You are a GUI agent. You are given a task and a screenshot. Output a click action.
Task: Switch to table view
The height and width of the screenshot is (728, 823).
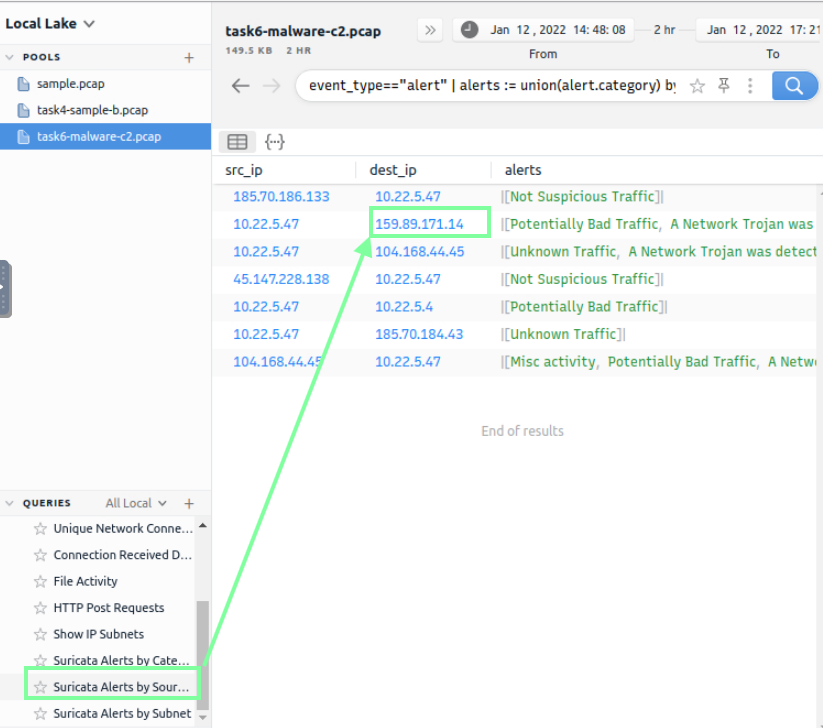(237, 142)
